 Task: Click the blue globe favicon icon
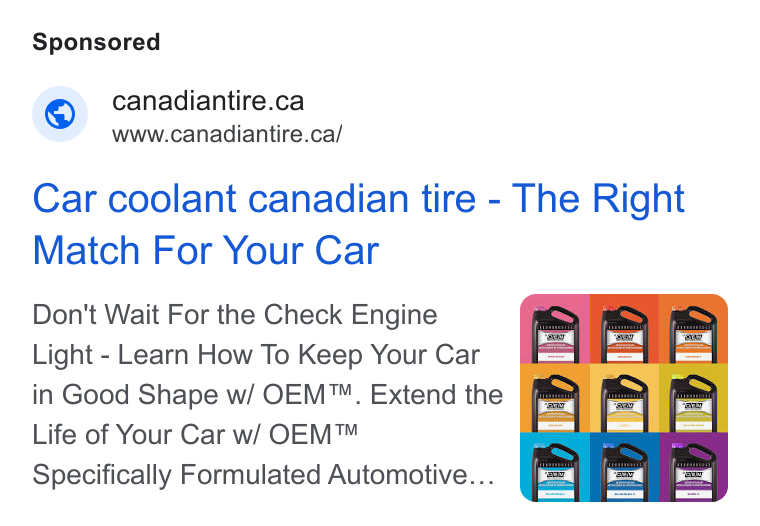[60, 114]
